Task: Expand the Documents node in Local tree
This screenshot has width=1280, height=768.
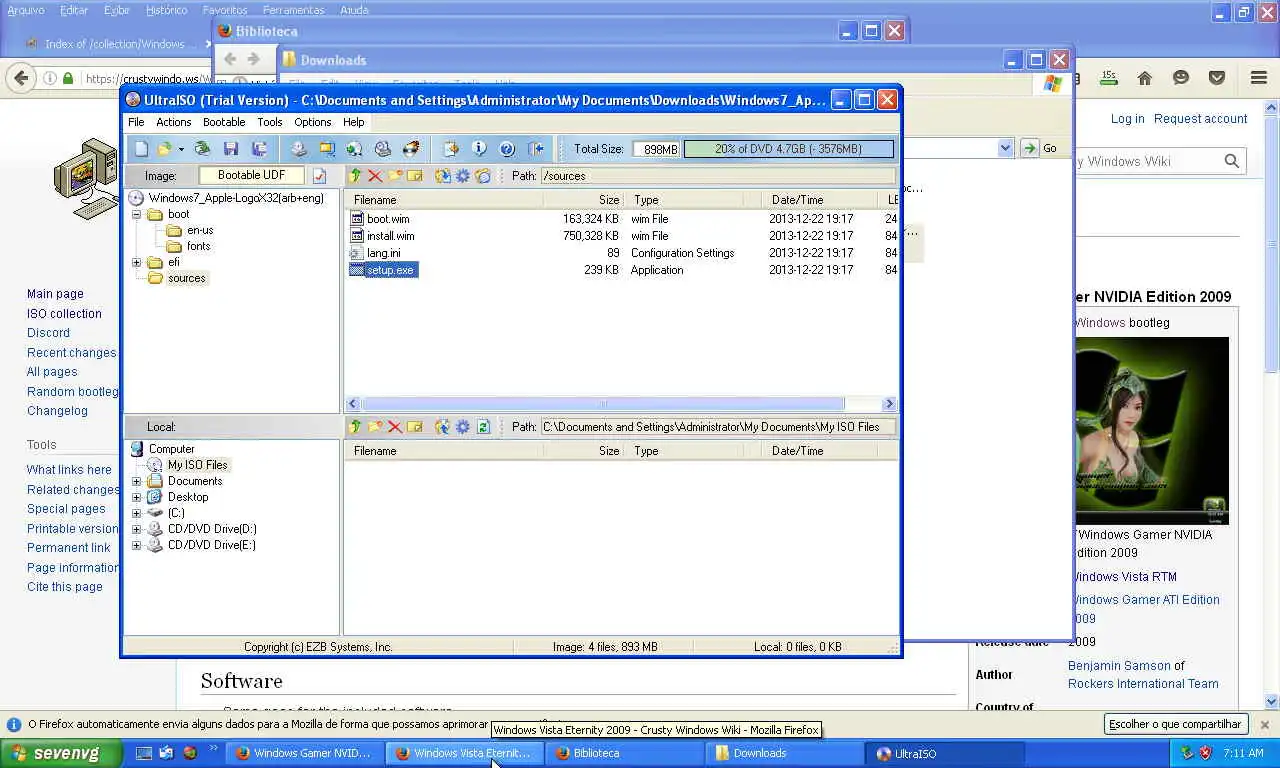Action: (137, 481)
